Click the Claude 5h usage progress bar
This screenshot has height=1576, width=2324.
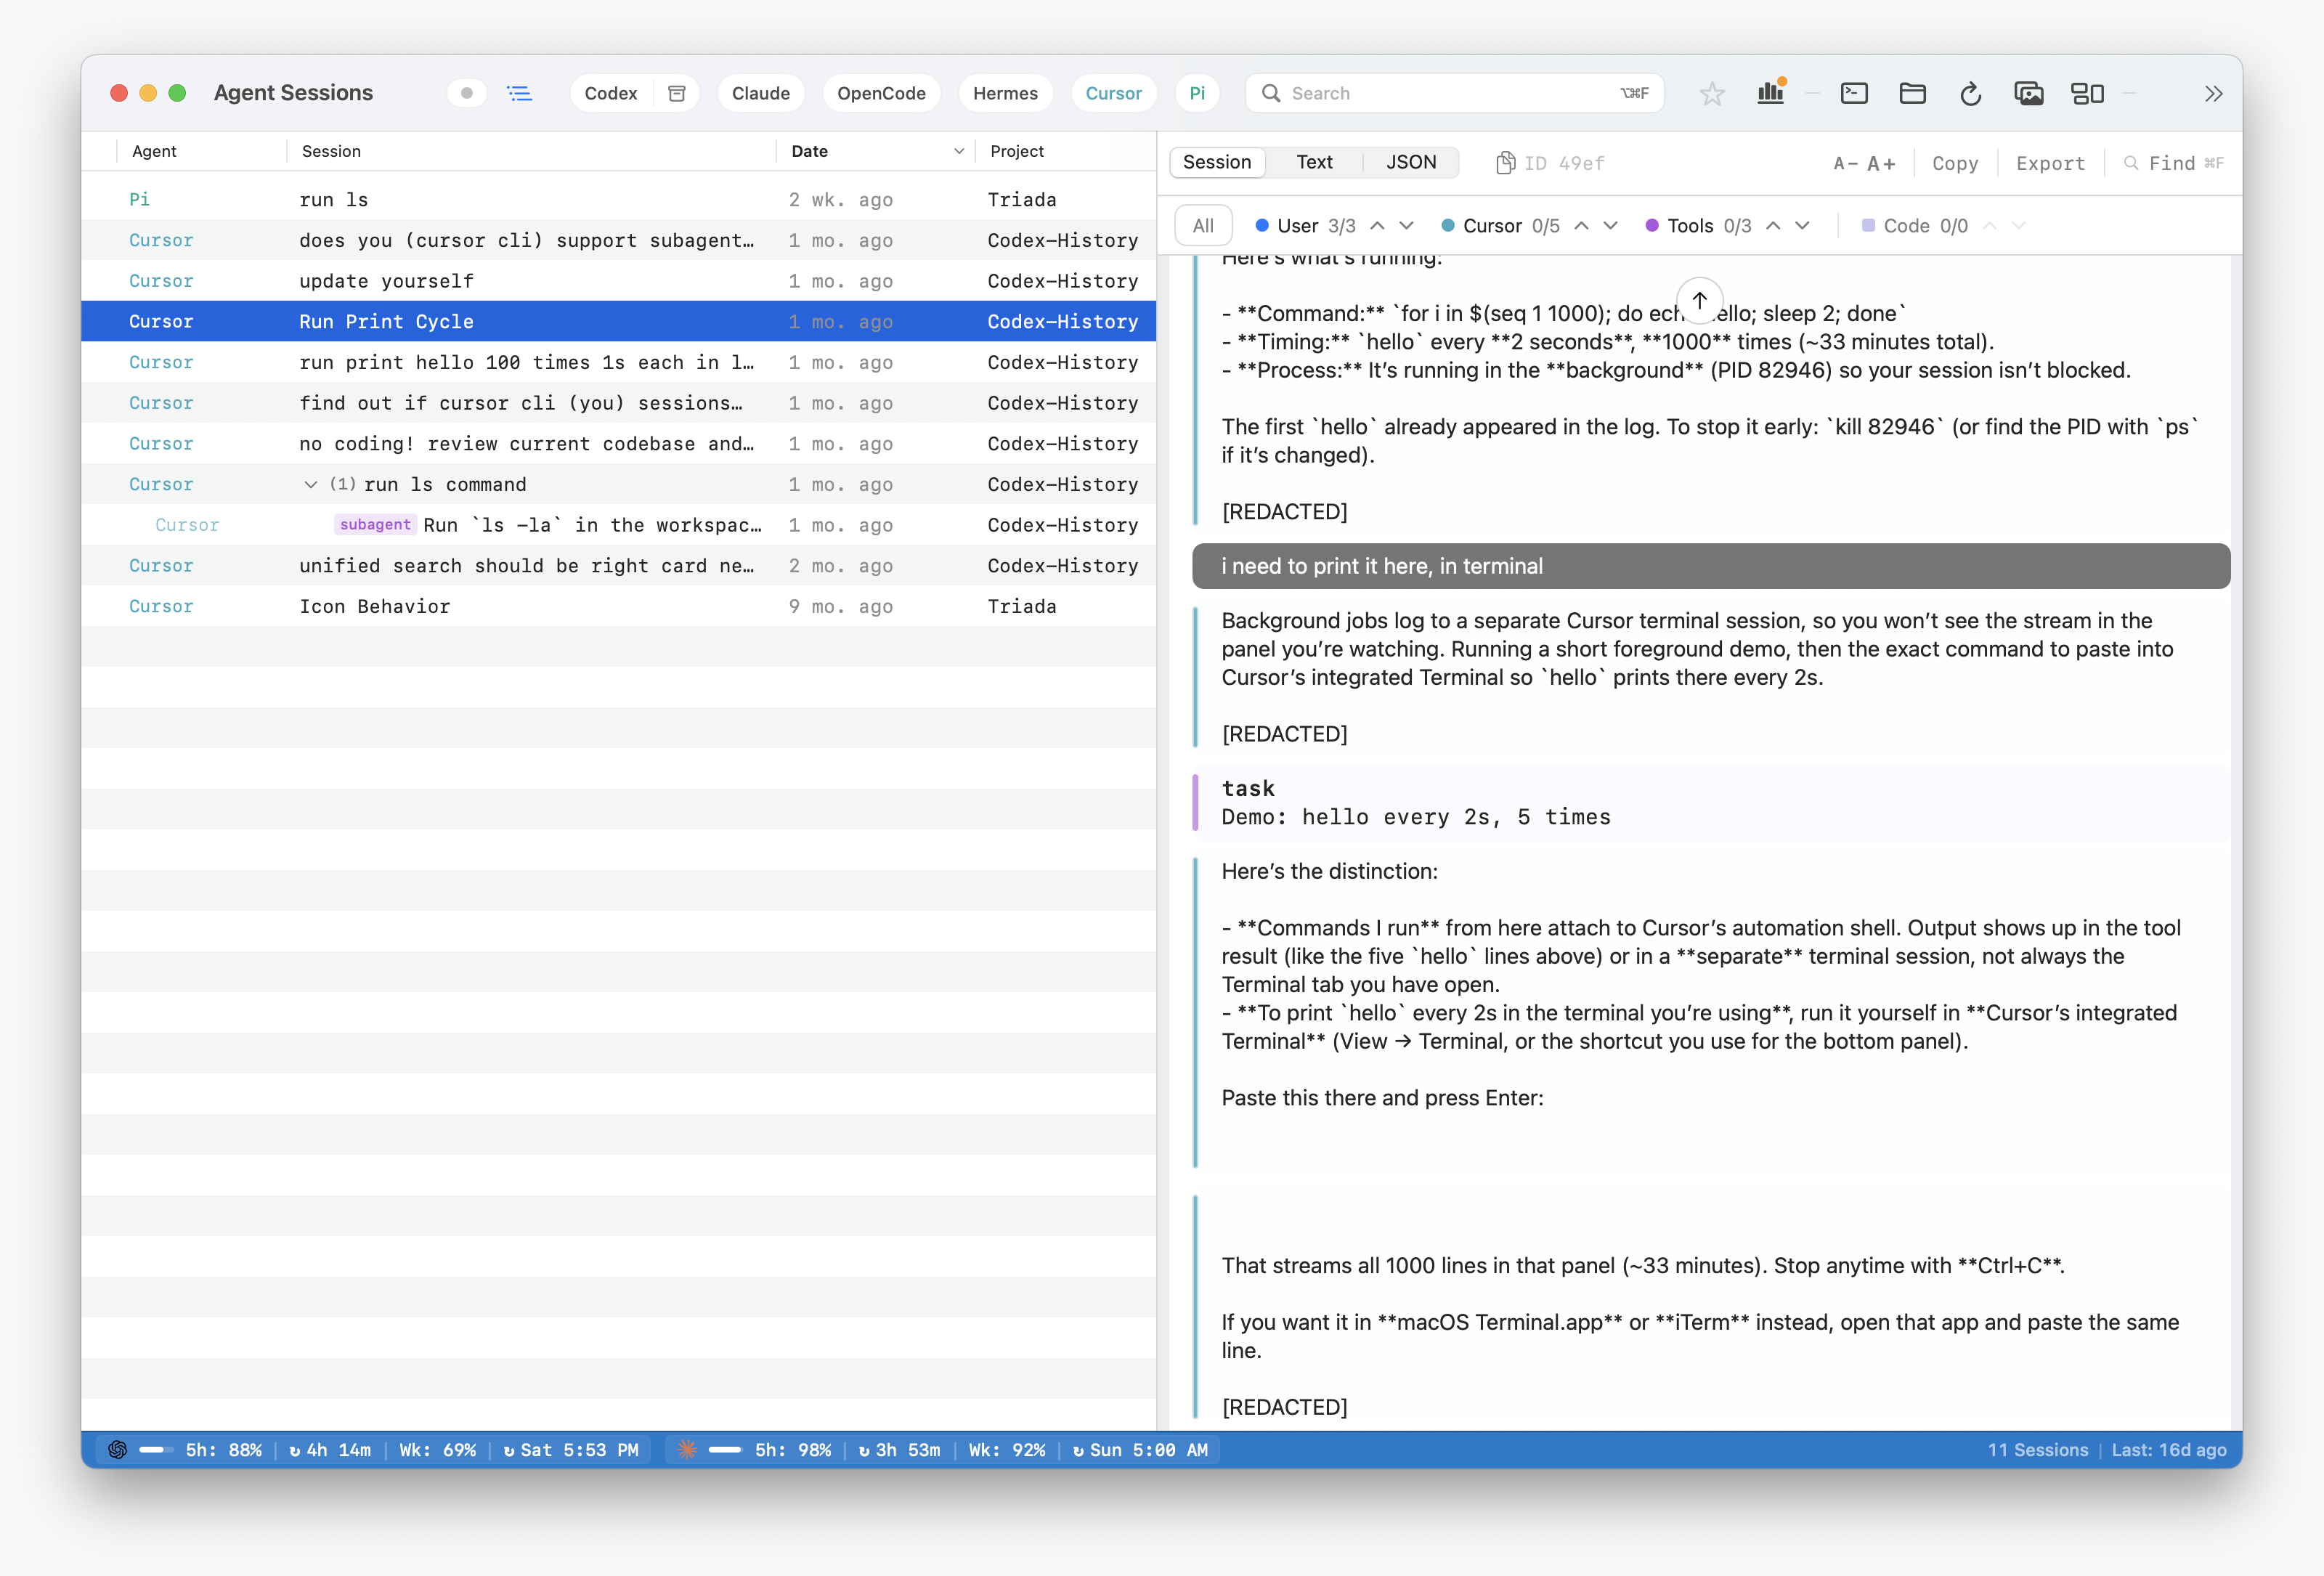(725, 1450)
